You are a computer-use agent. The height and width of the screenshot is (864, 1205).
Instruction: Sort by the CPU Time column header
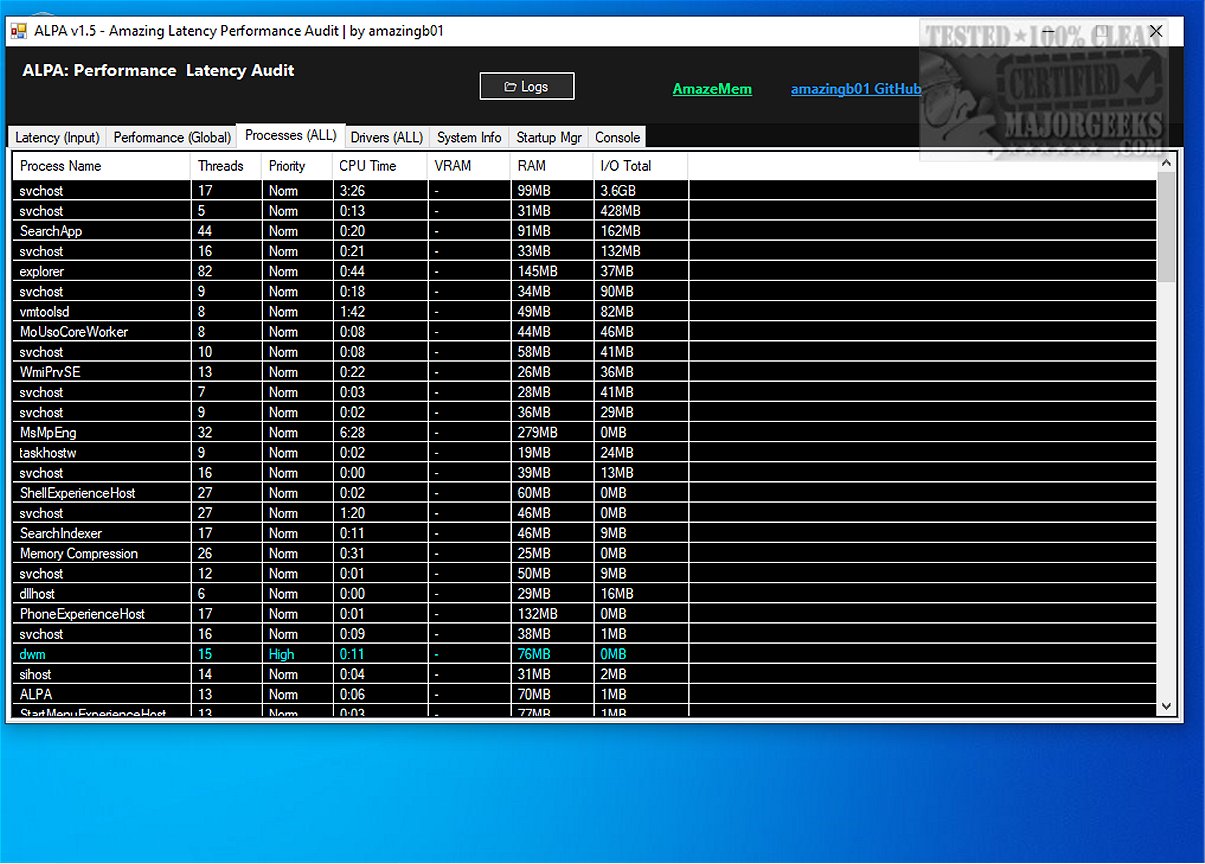point(380,166)
